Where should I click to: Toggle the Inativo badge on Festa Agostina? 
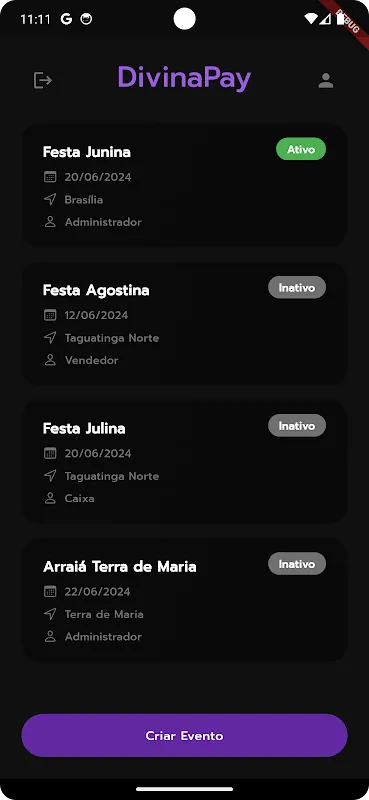[297, 288]
